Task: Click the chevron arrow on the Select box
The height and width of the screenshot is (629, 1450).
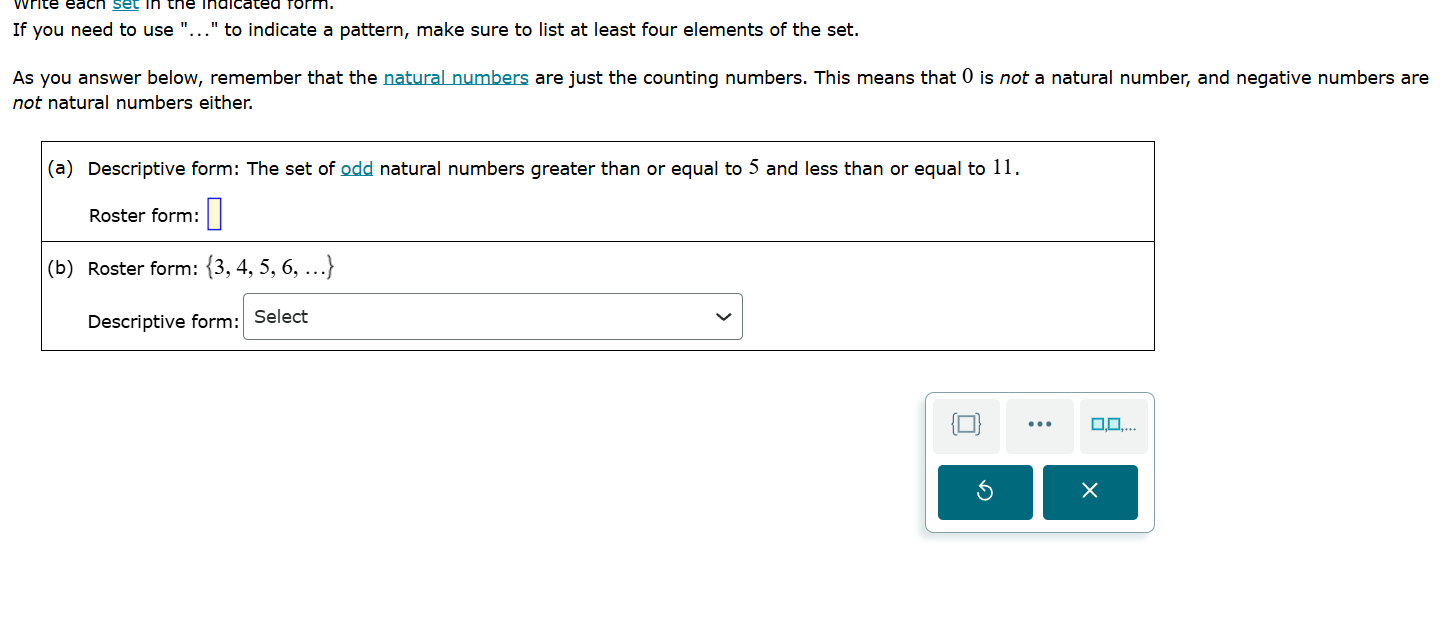Action: (x=723, y=316)
